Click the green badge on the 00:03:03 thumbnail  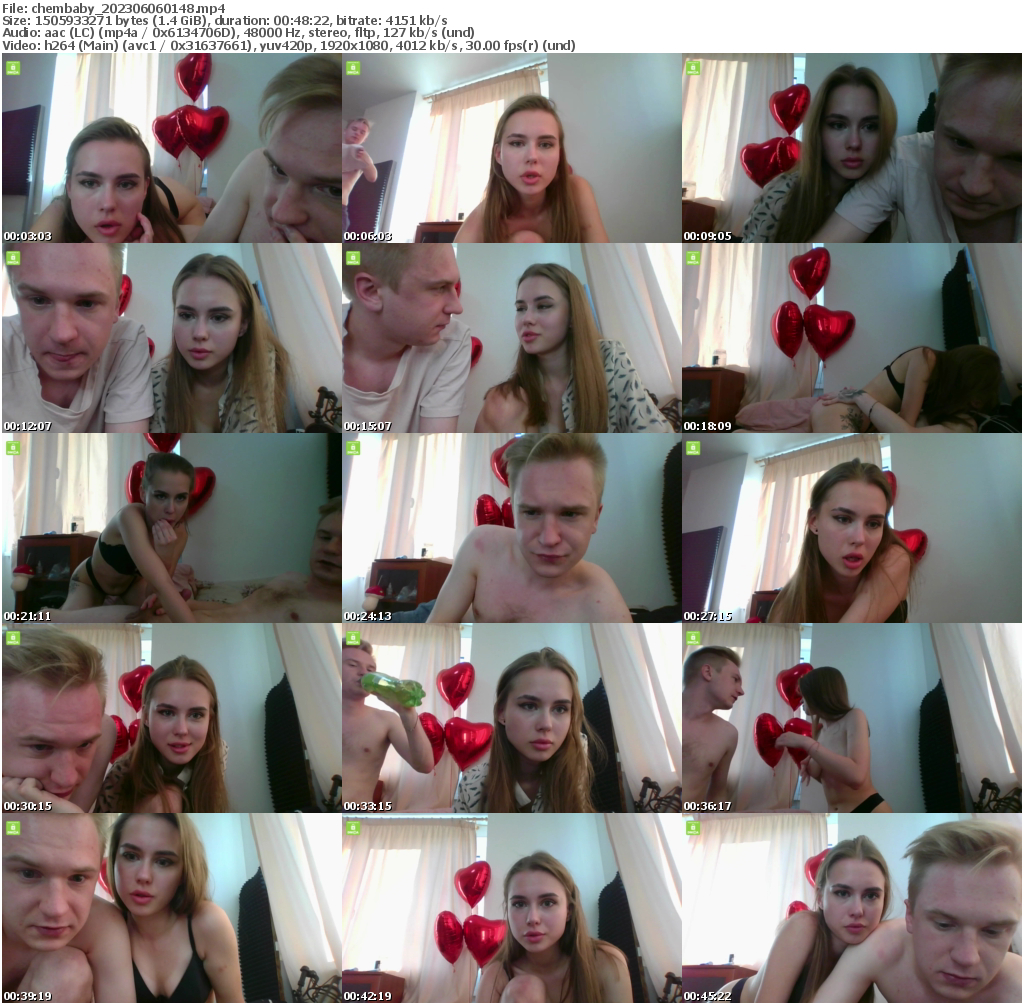(12, 68)
